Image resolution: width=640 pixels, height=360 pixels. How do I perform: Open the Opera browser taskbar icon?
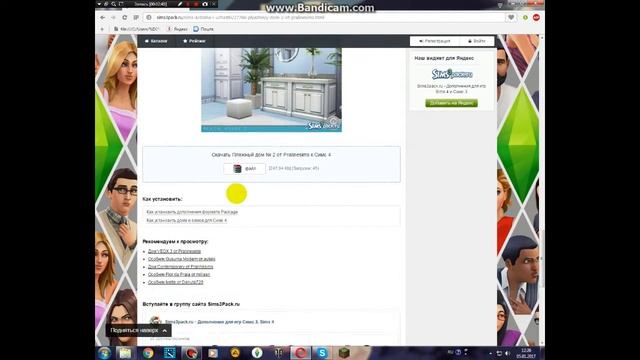click(x=300, y=353)
